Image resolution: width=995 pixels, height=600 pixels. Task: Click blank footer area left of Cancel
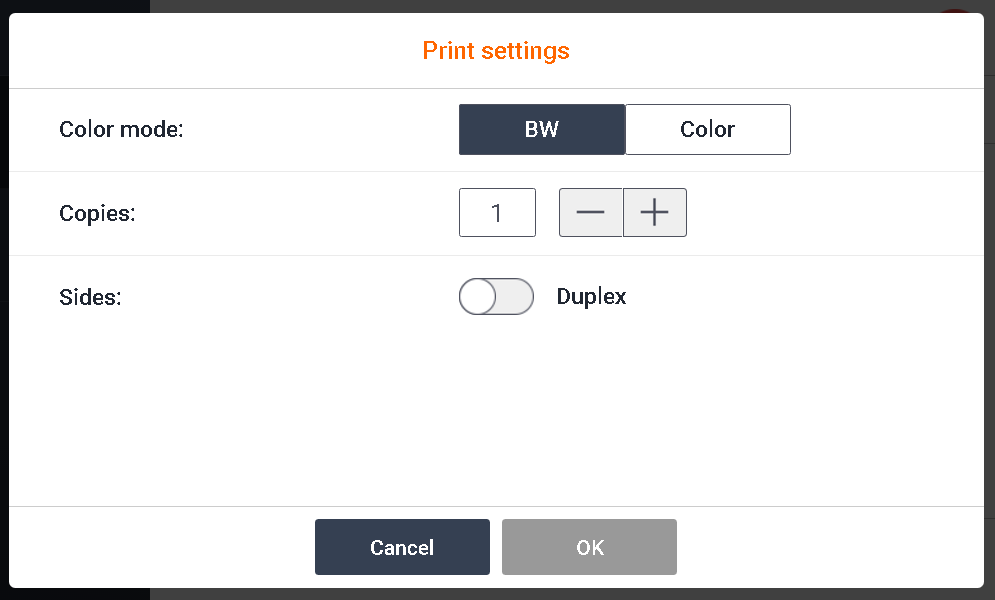[160, 547]
